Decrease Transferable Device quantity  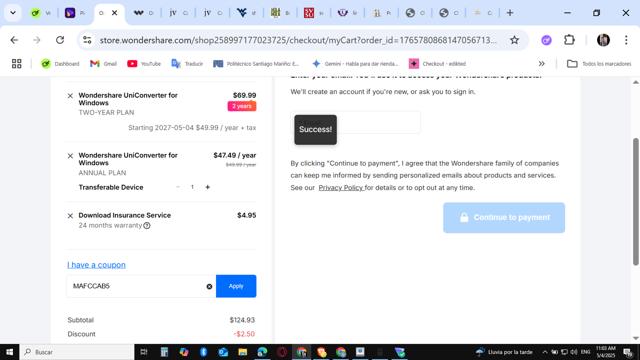point(178,187)
